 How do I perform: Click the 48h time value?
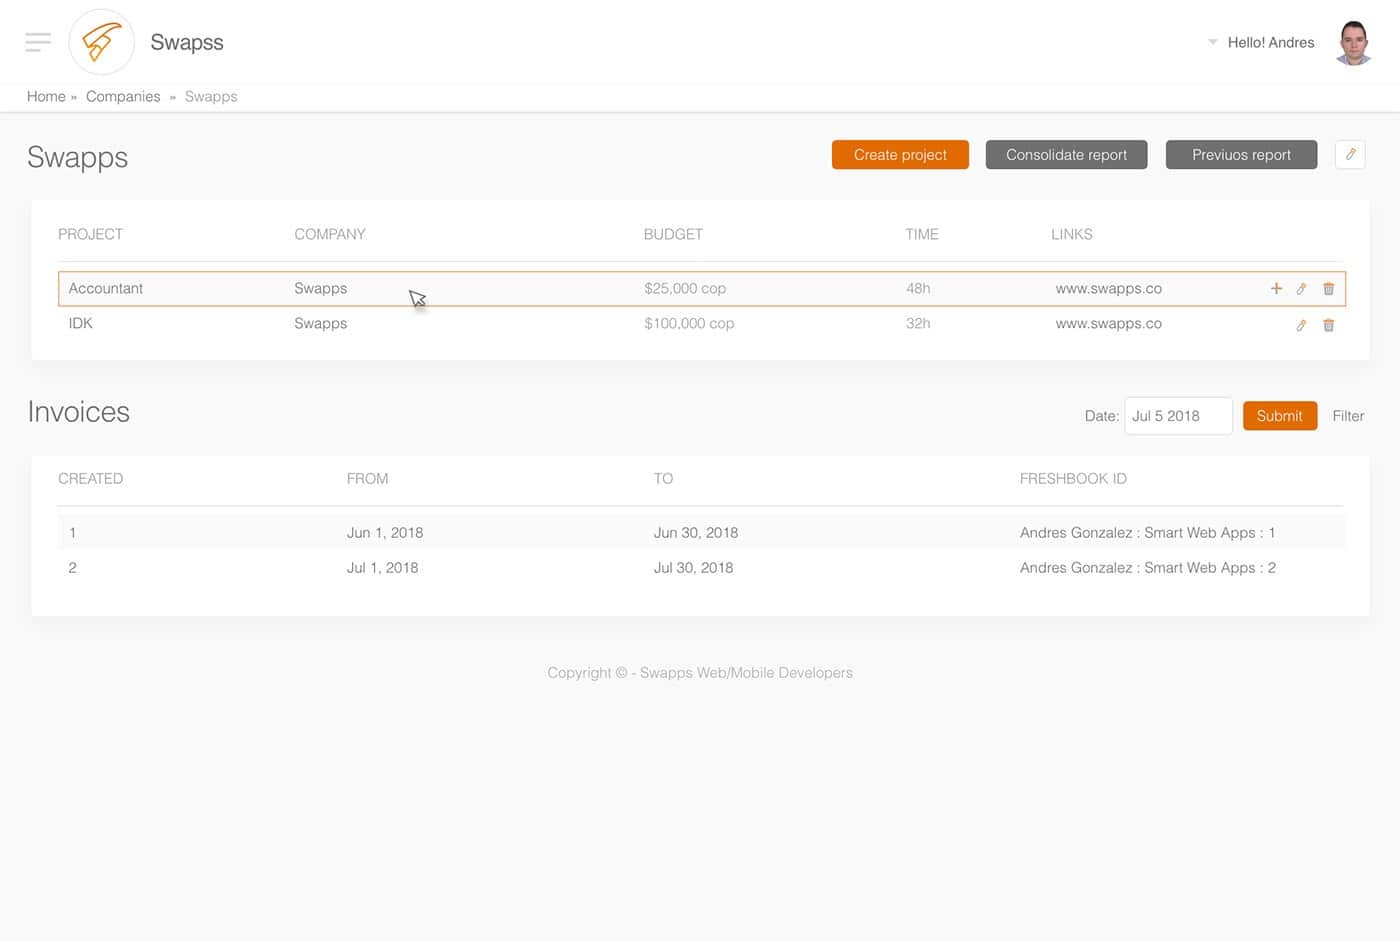pos(918,288)
